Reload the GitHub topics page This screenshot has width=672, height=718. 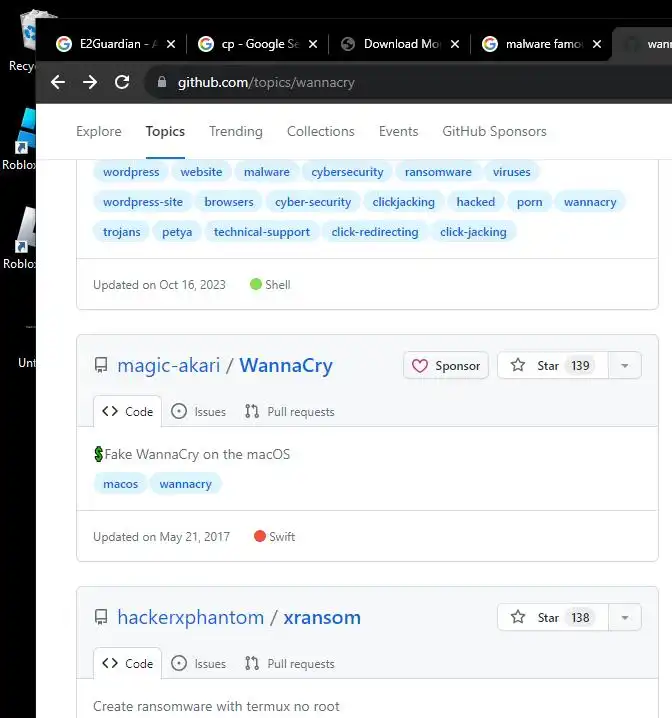[122, 82]
